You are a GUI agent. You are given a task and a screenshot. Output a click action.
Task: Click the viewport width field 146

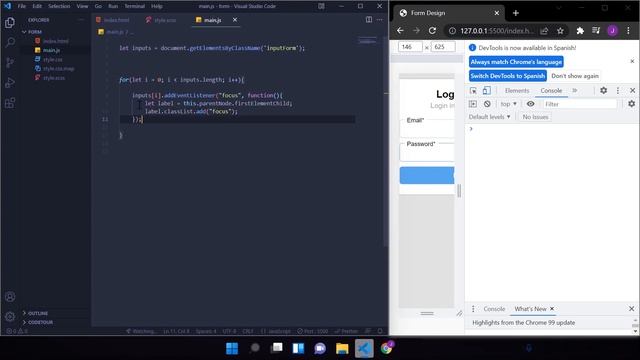(409, 47)
